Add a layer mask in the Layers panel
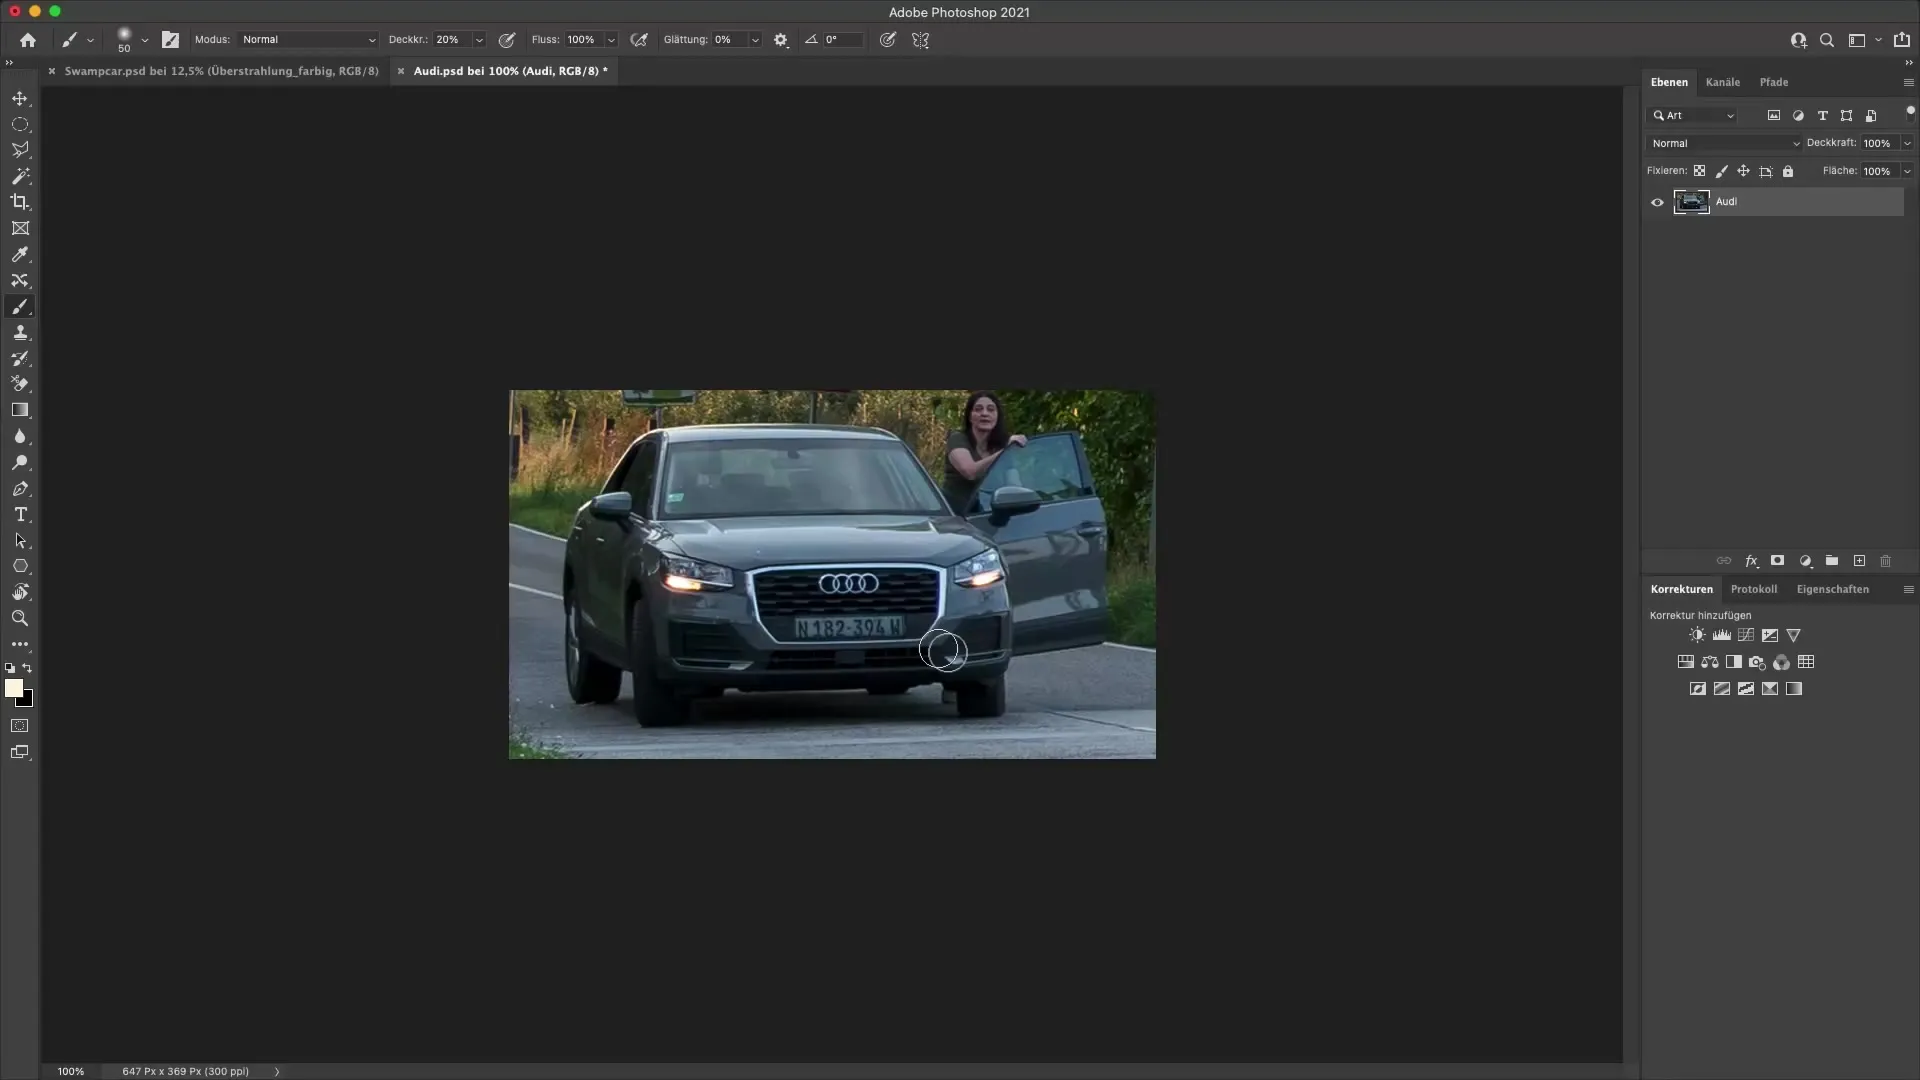Viewport: 1920px width, 1080px height. pos(1778,561)
